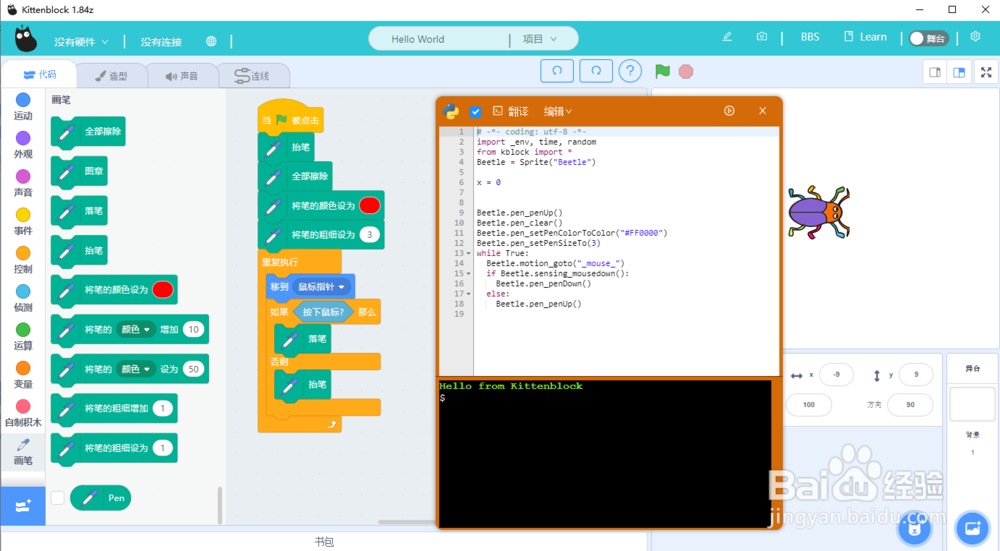The width and height of the screenshot is (1000, 551).
Task: Select the 变量 variables category
Action: coord(23,374)
